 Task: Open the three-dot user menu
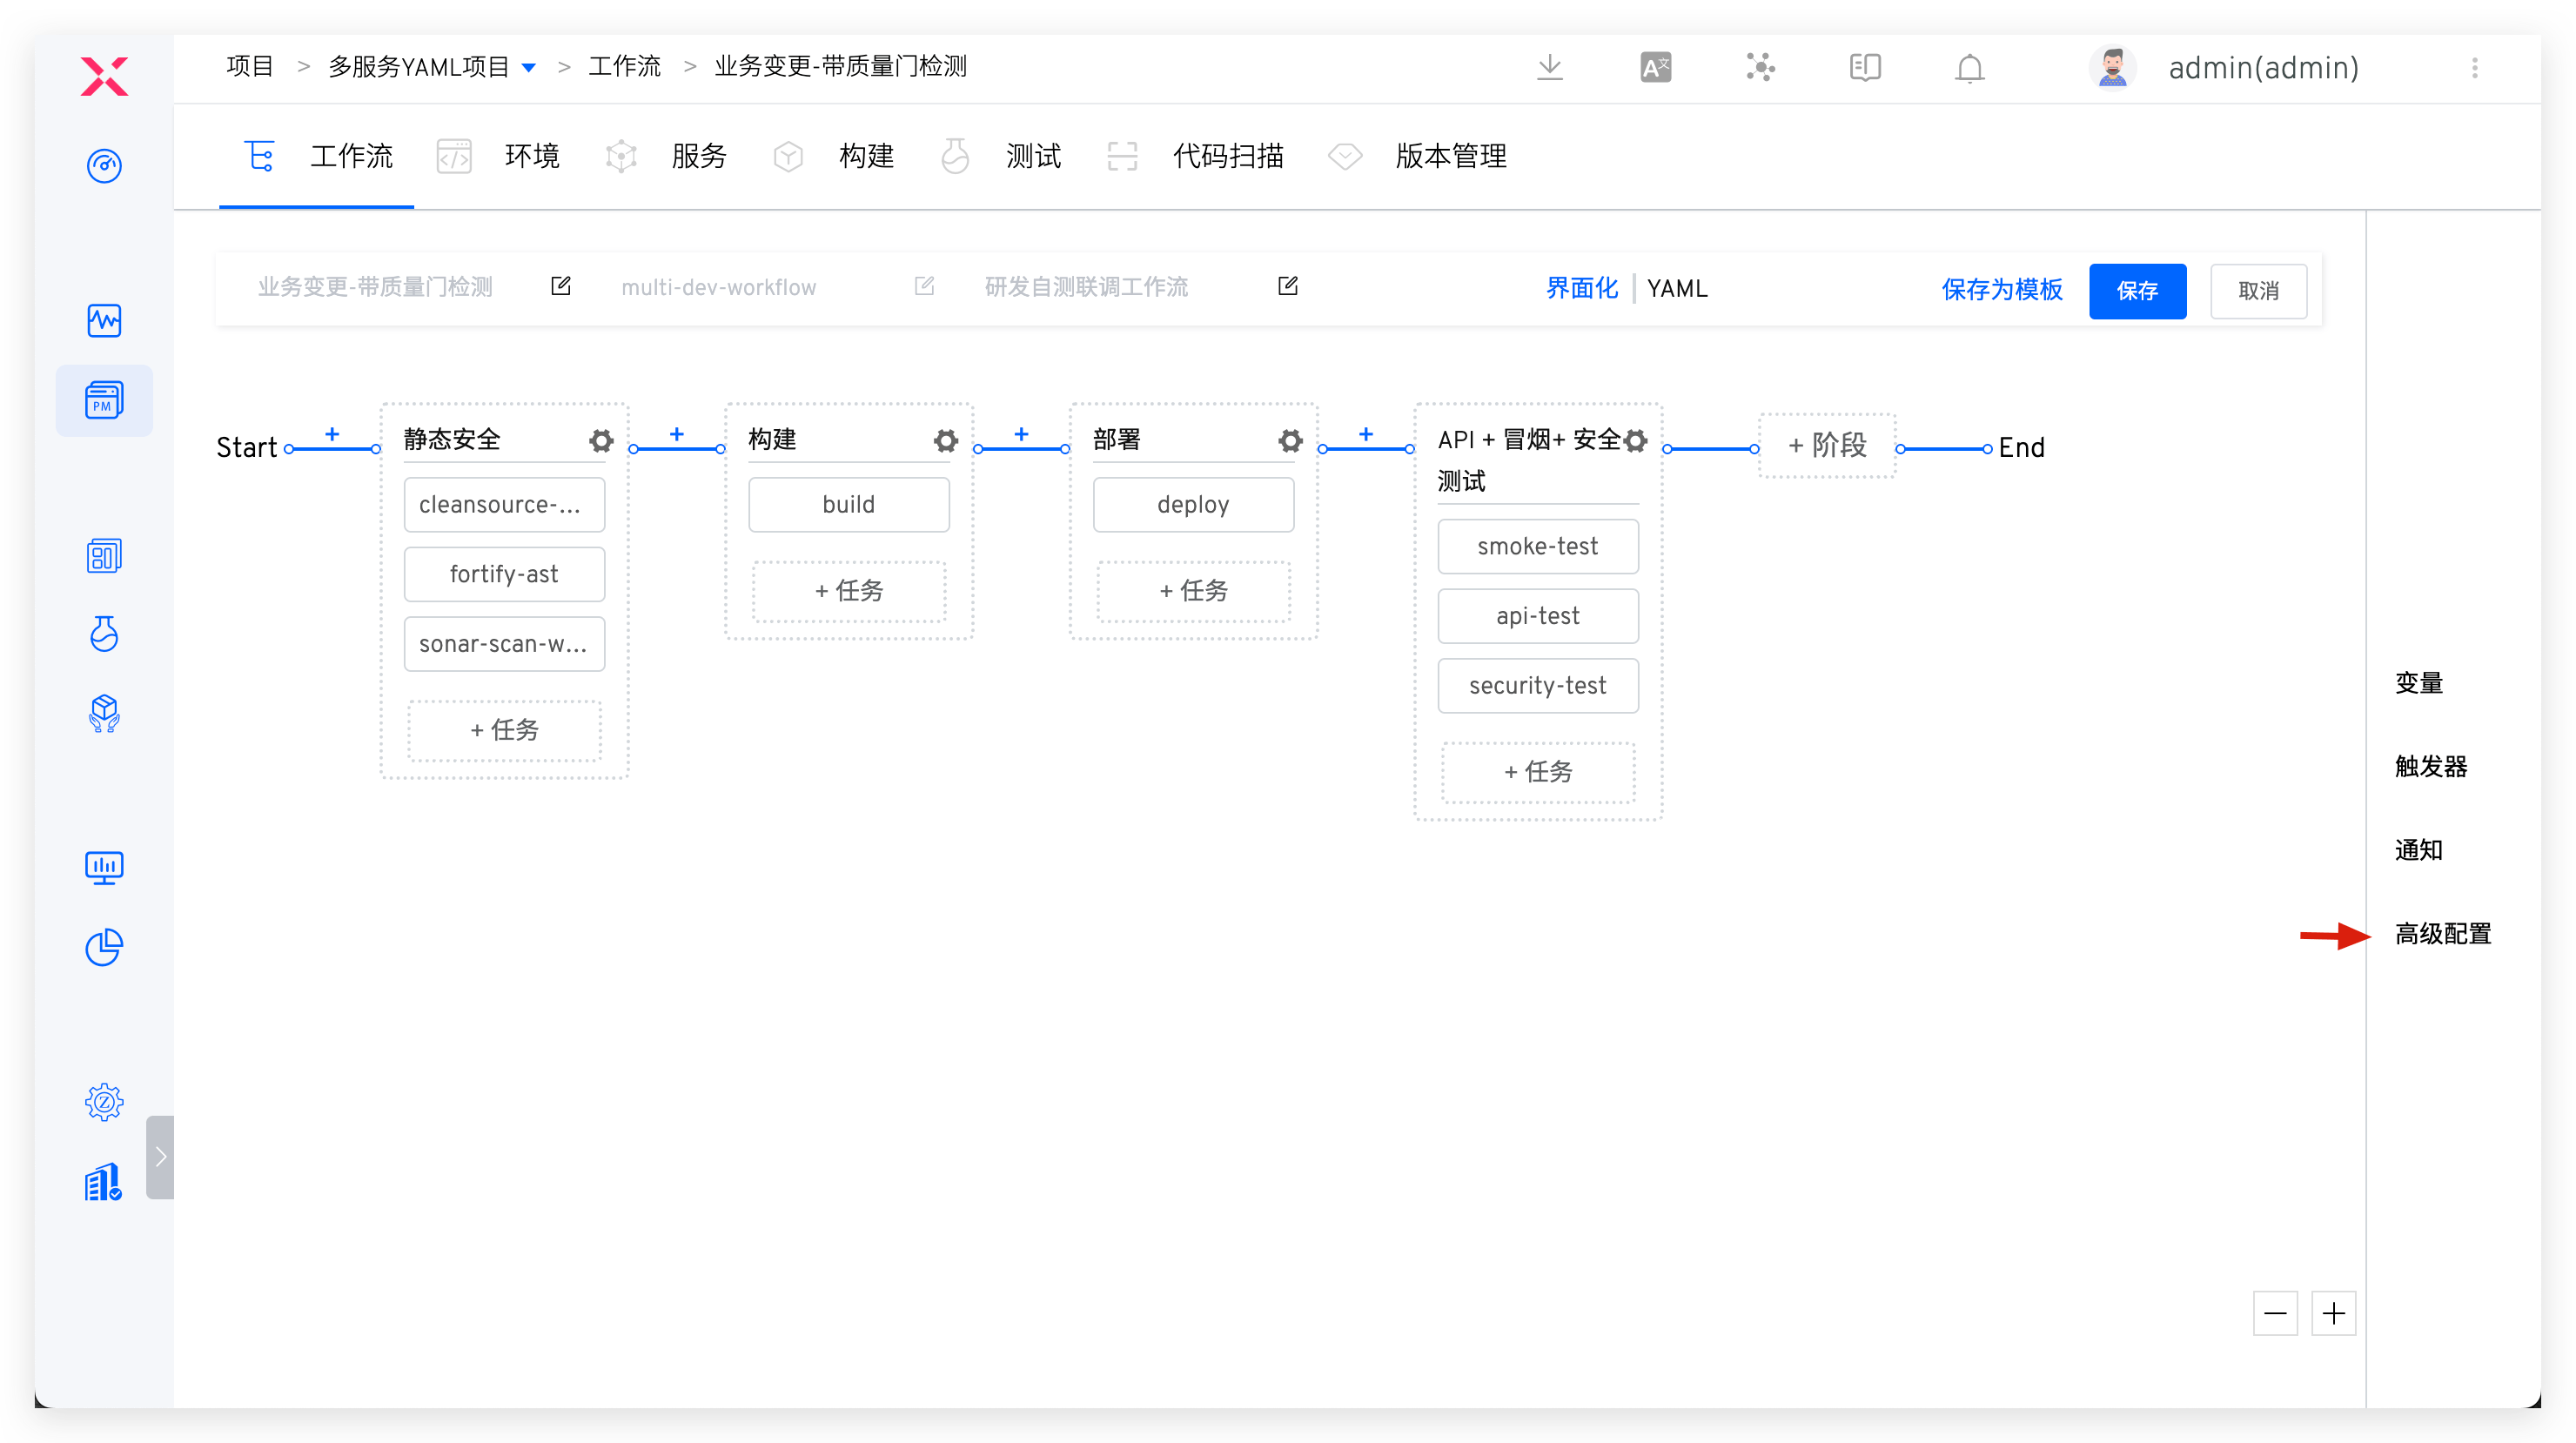tap(2474, 68)
